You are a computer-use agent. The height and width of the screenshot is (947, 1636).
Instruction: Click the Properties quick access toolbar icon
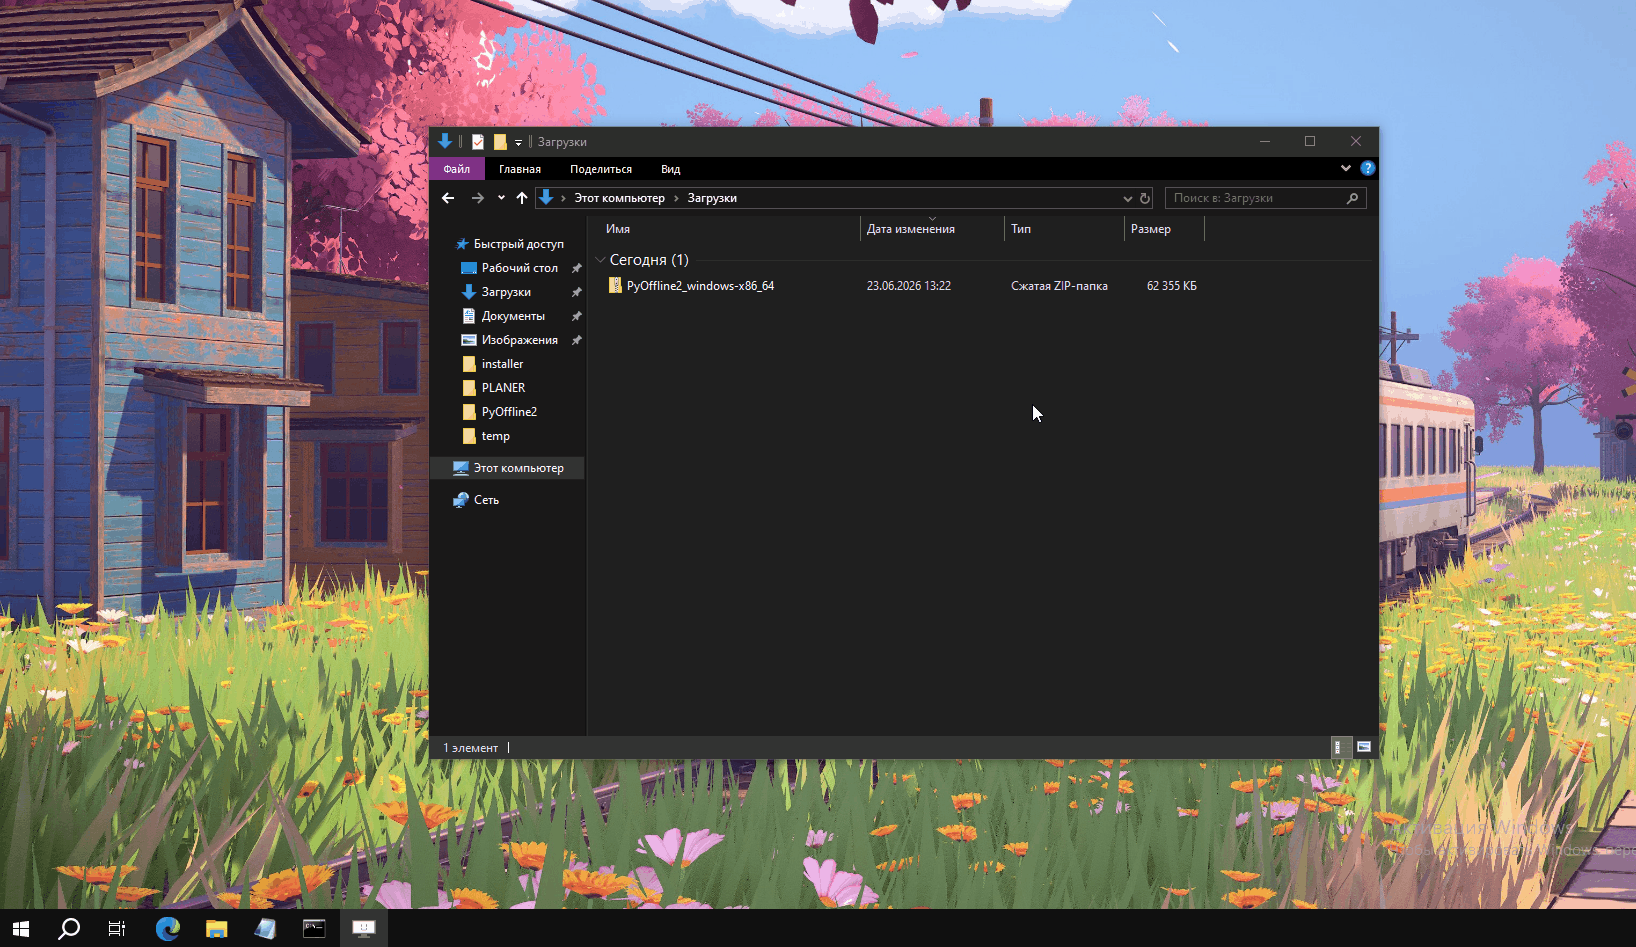[x=478, y=142]
